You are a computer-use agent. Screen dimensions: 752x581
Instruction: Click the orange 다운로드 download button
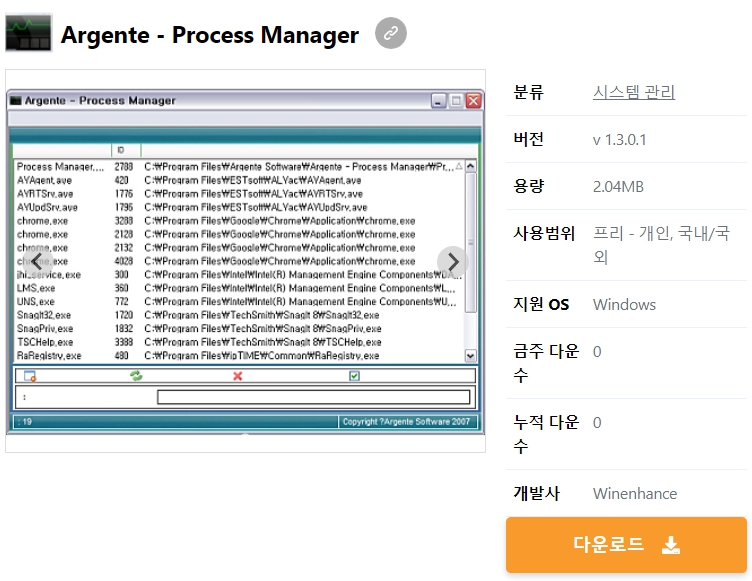[x=626, y=545]
